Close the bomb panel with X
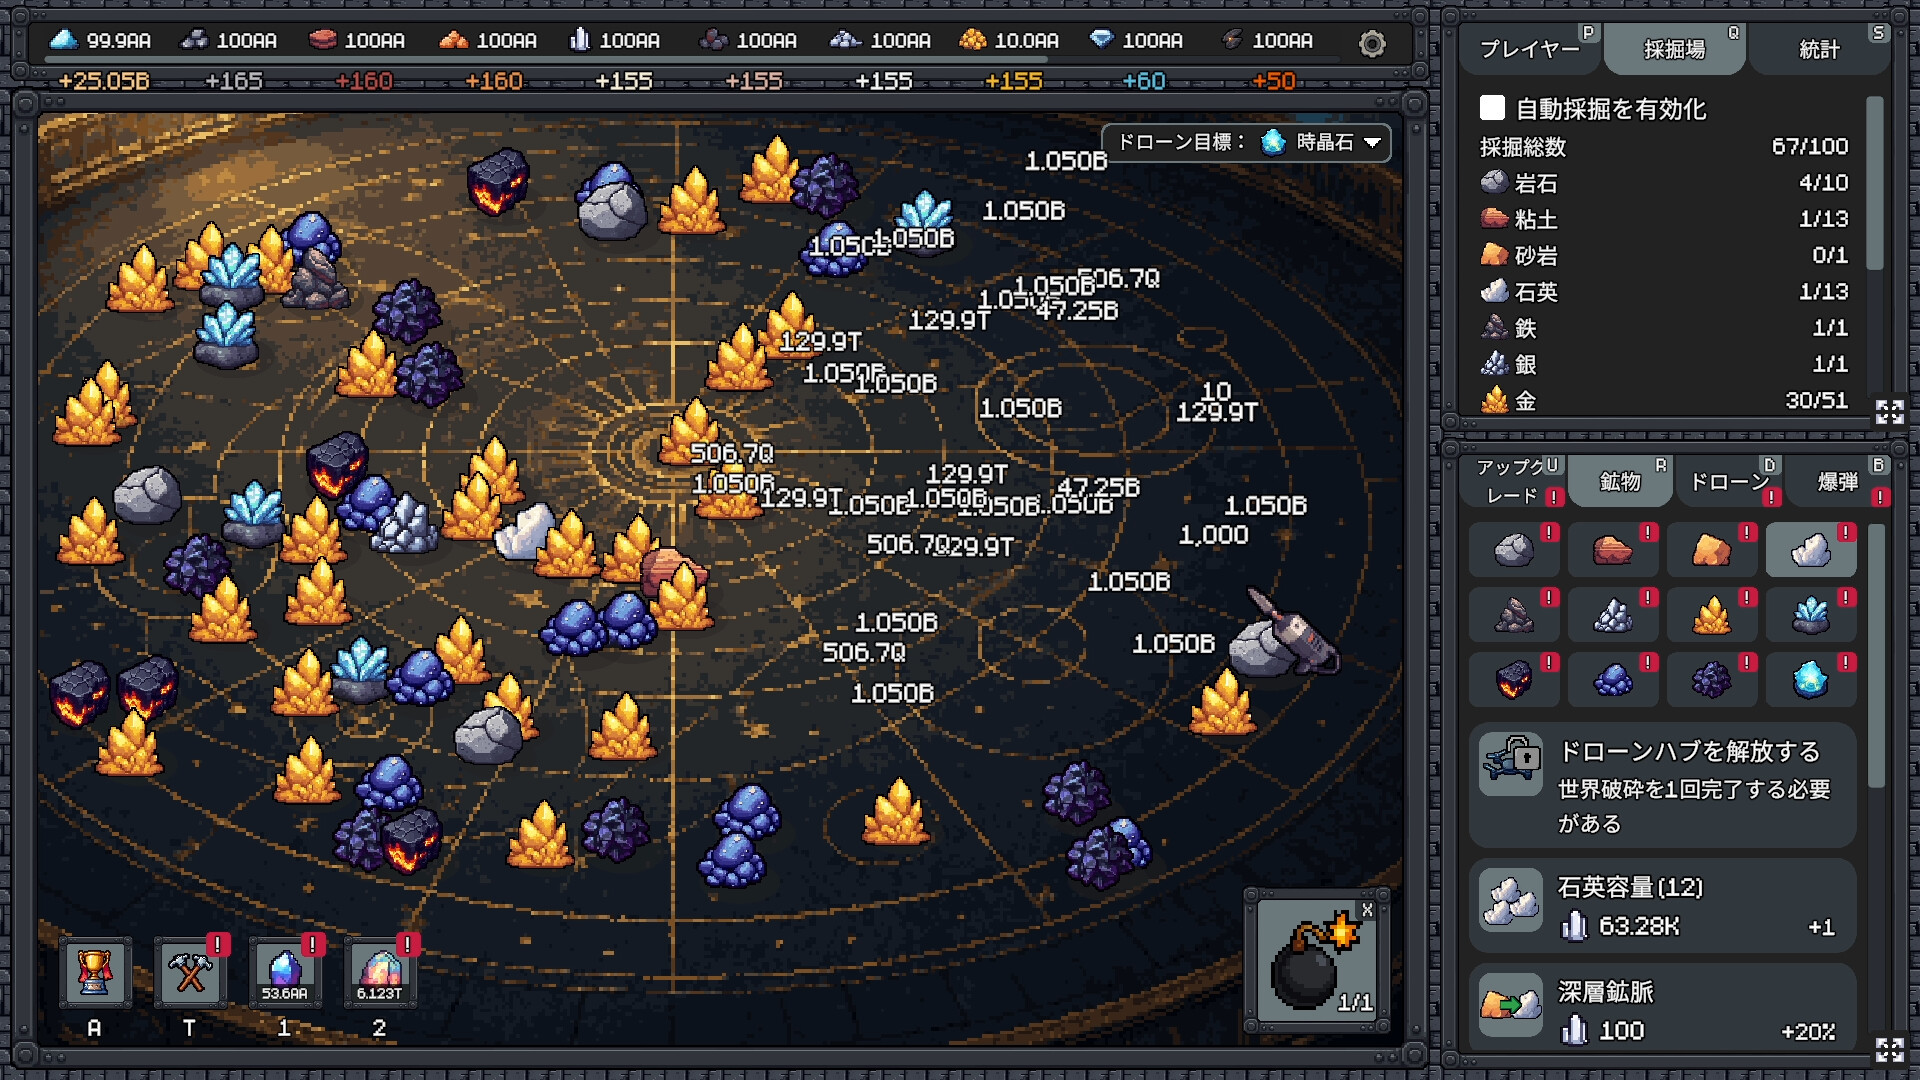Screen dimensions: 1920x1080 [x=1367, y=909]
